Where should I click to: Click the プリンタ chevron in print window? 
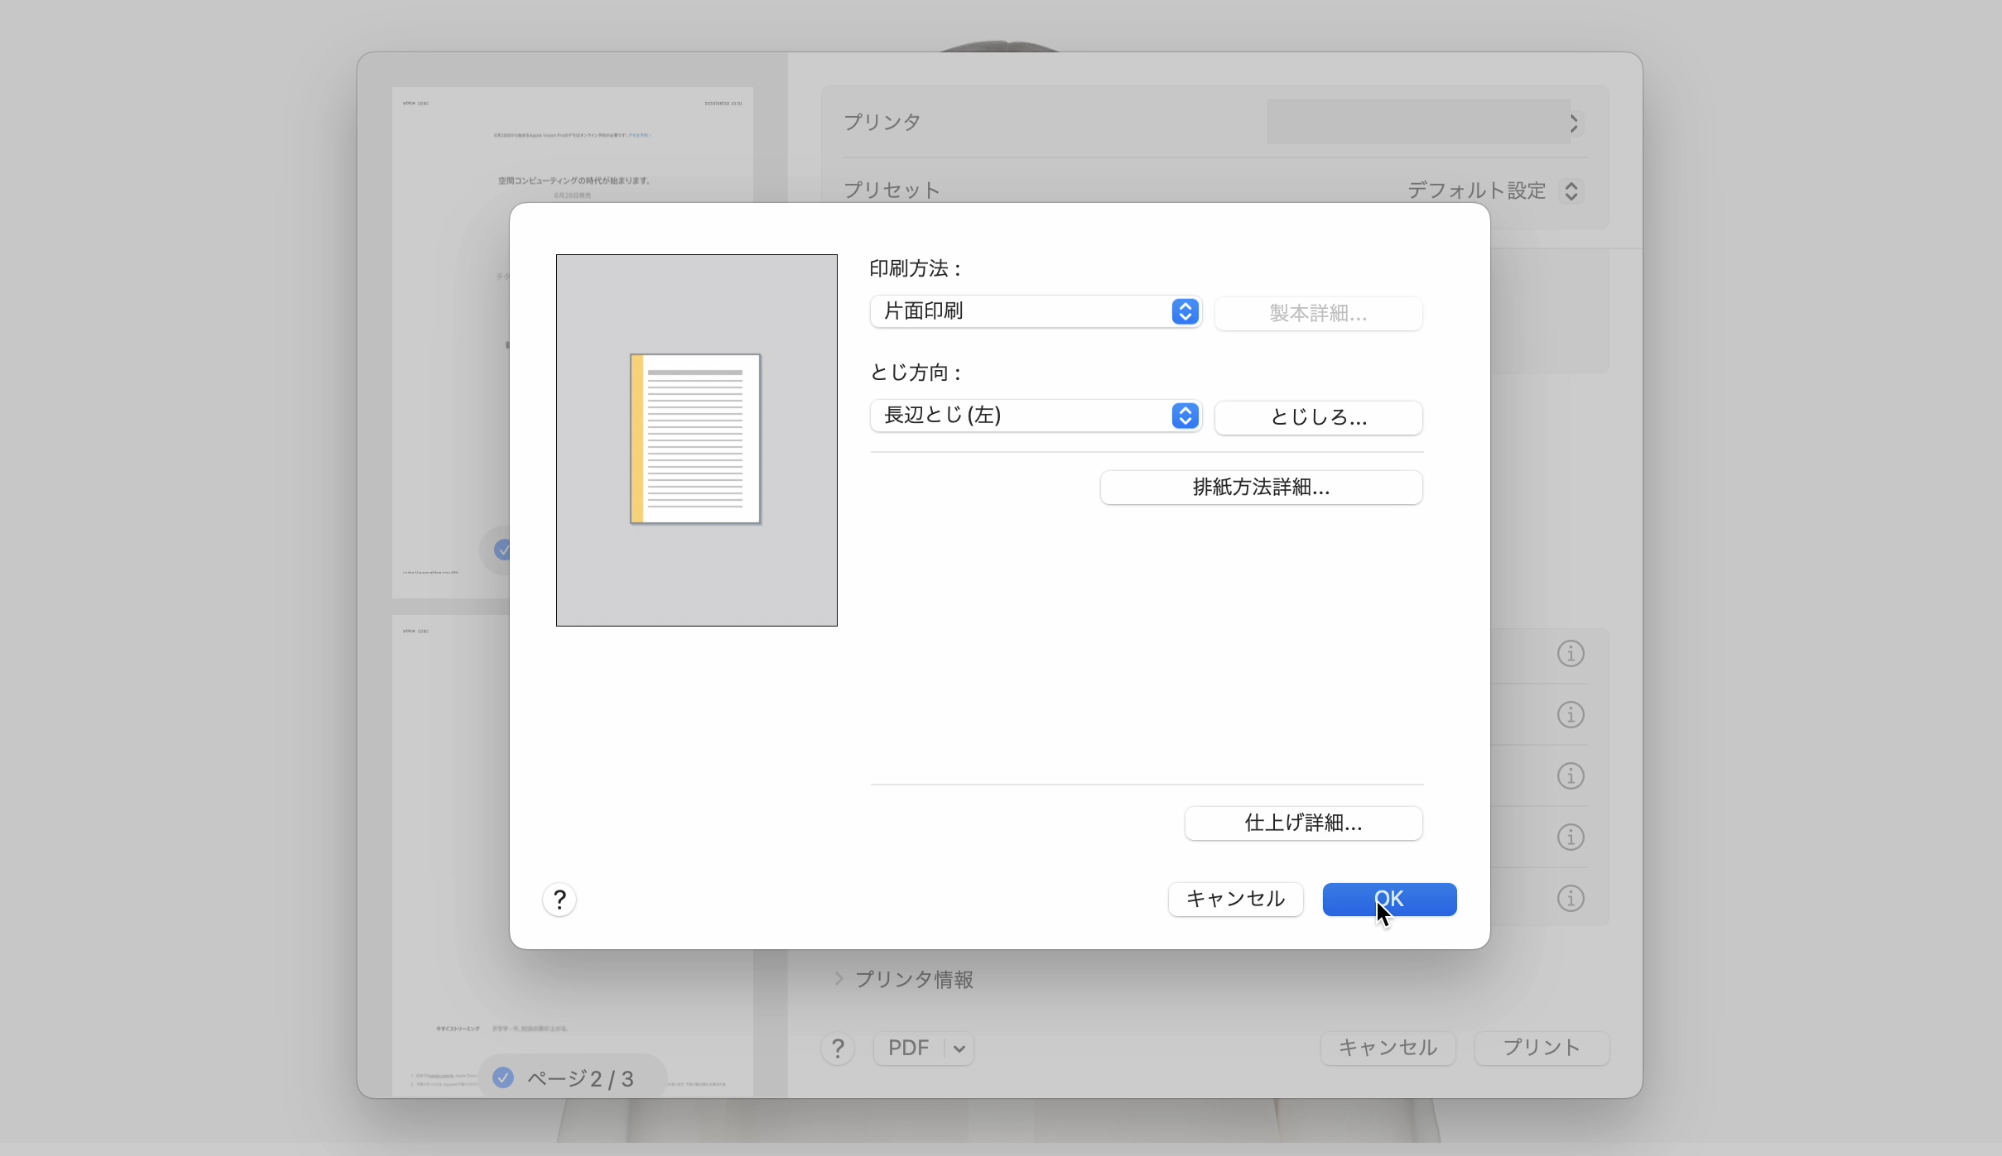coord(1574,123)
